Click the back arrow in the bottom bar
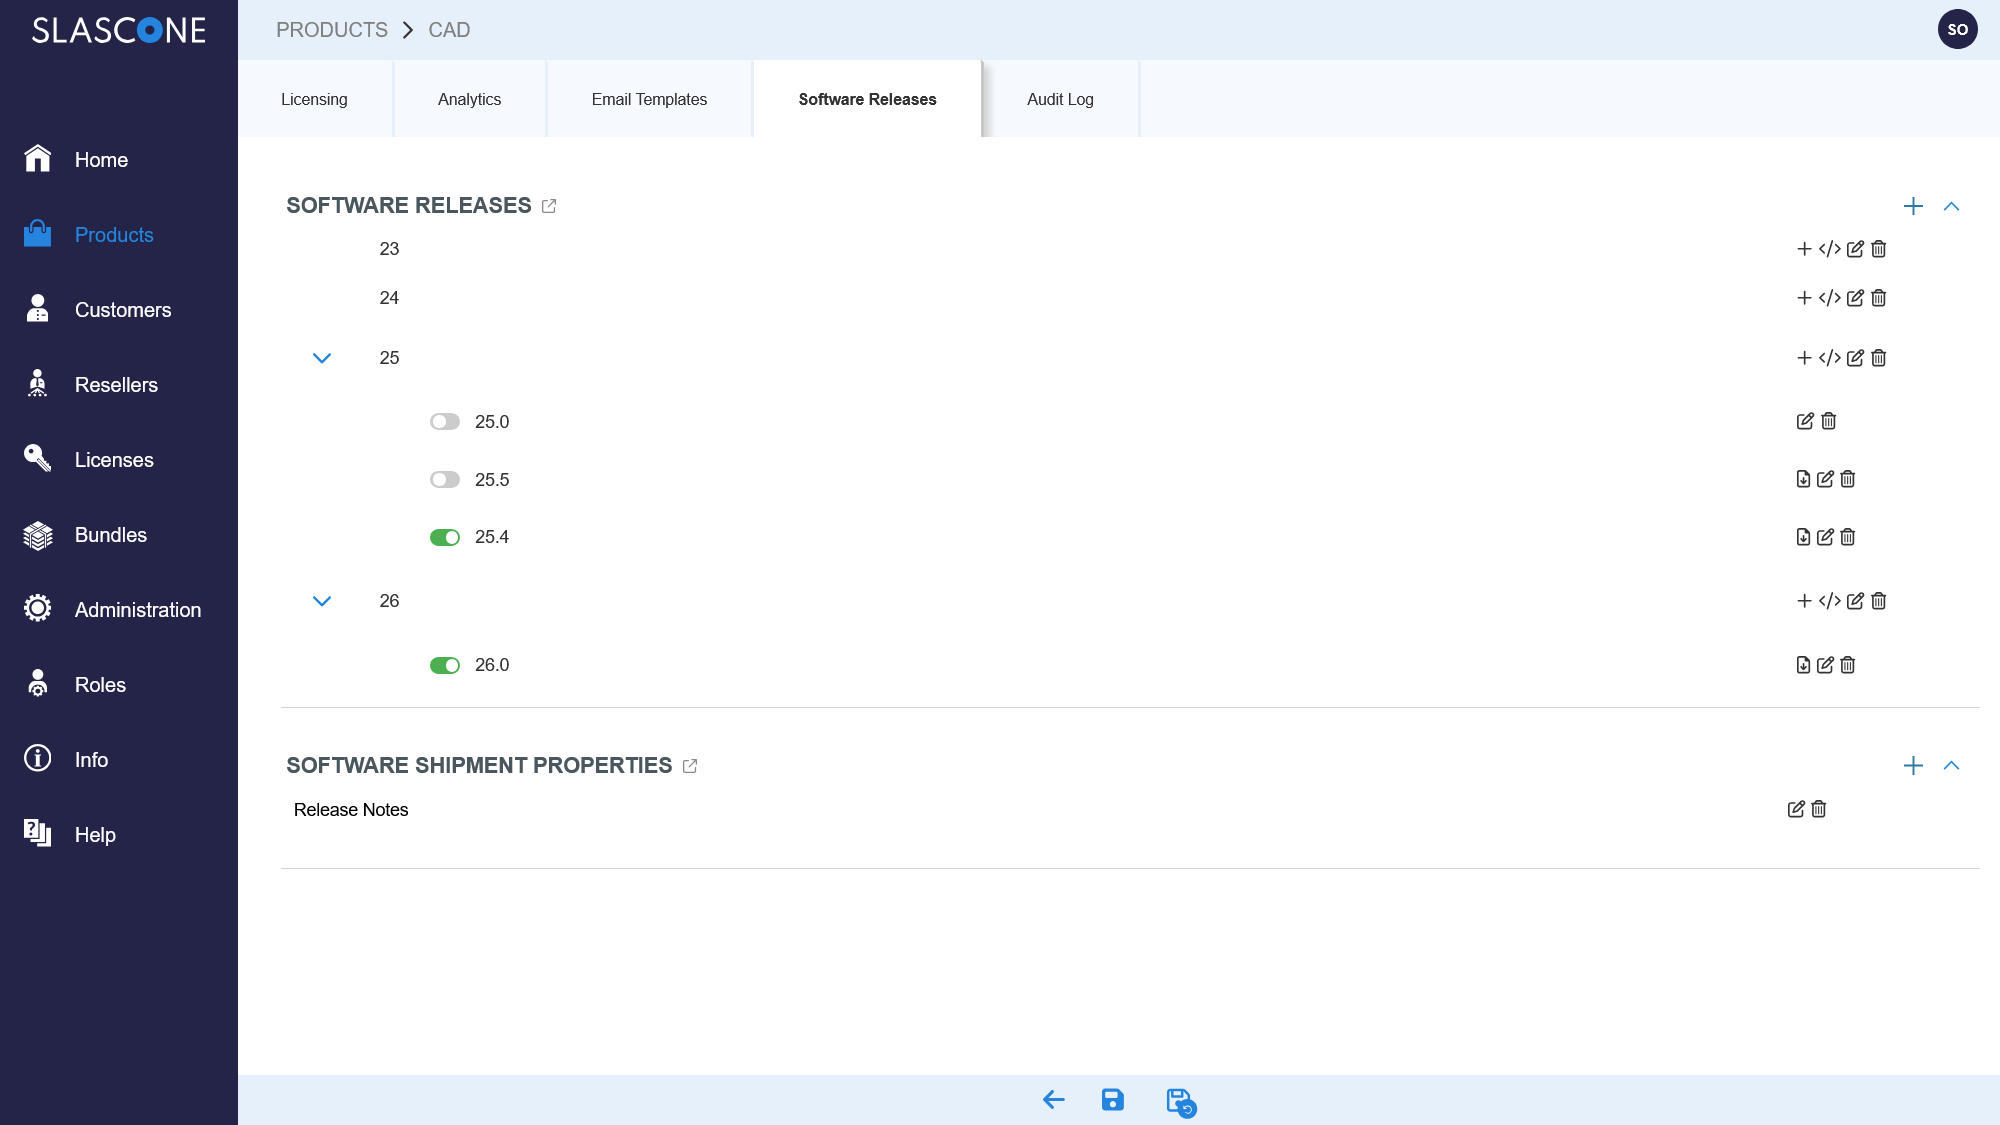The height and width of the screenshot is (1125, 2000). click(1053, 1100)
